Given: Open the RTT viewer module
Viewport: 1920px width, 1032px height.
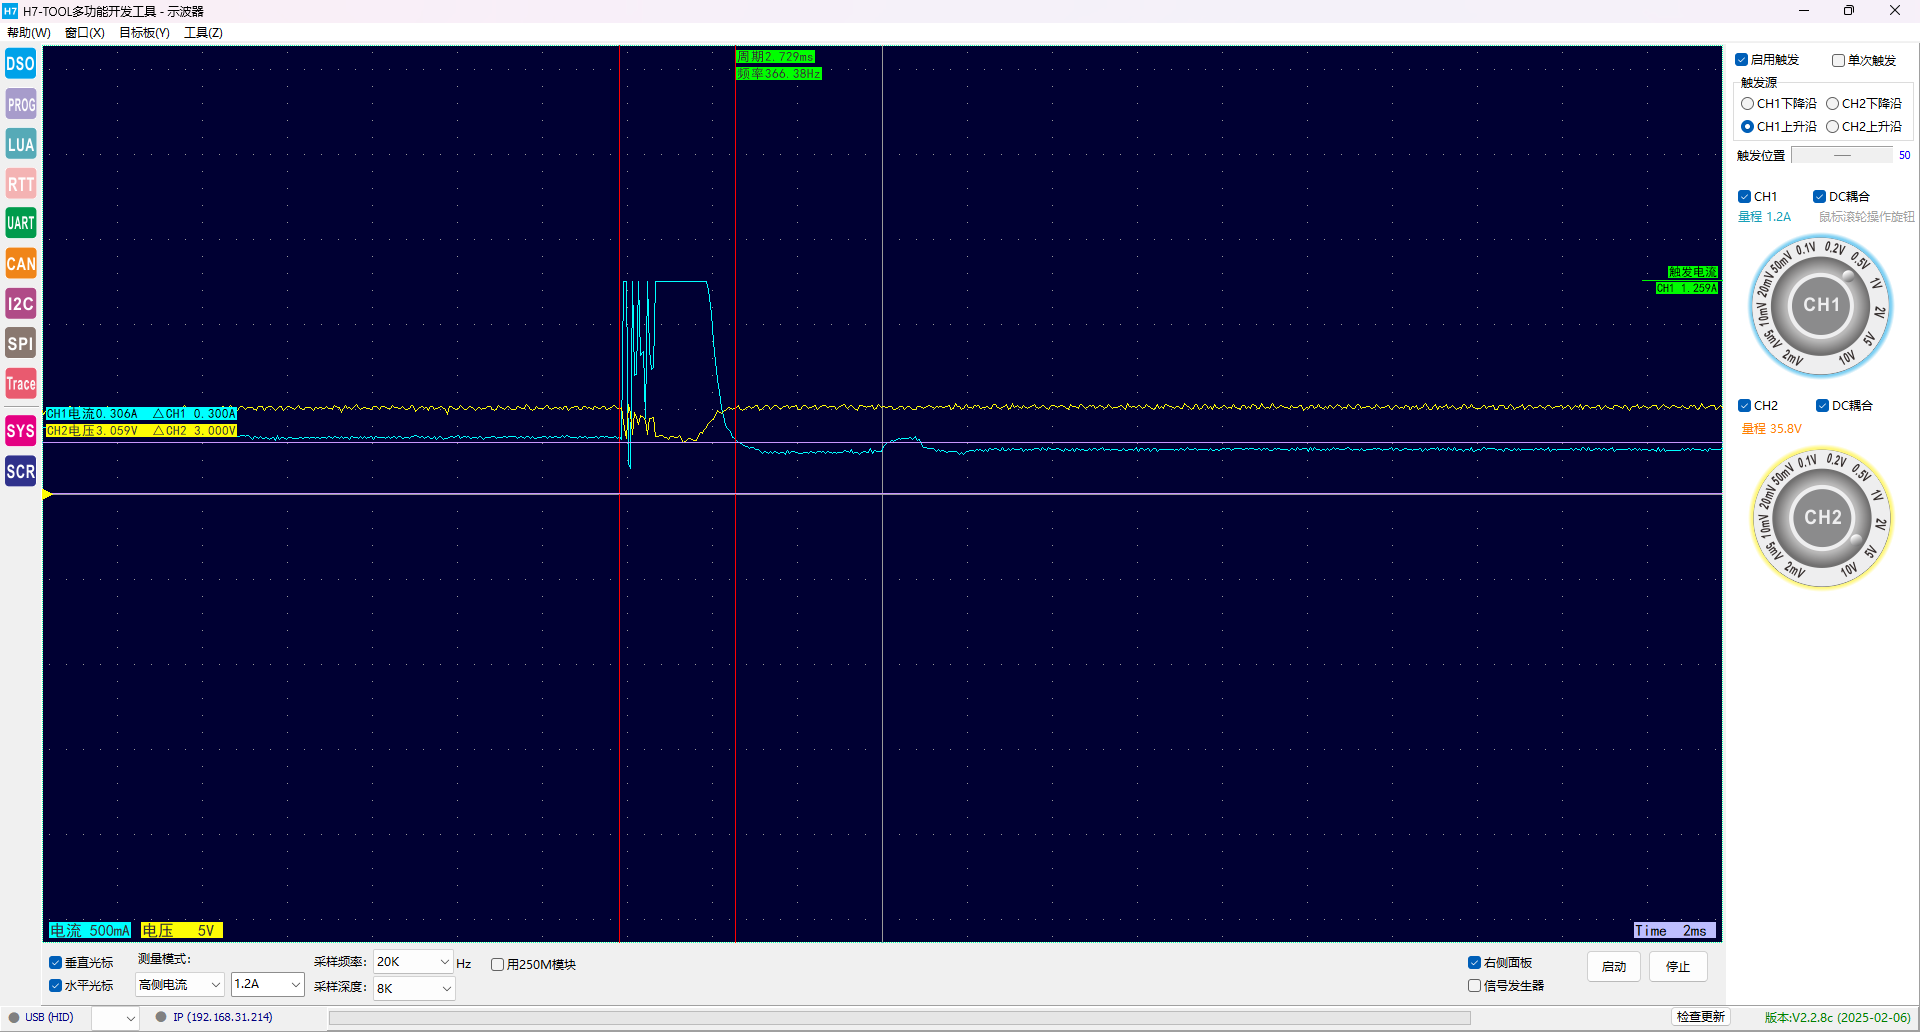Looking at the screenshot, I should pos(21,184).
